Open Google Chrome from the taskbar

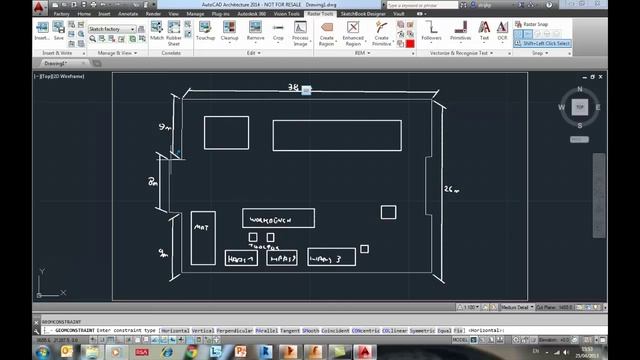192,352
